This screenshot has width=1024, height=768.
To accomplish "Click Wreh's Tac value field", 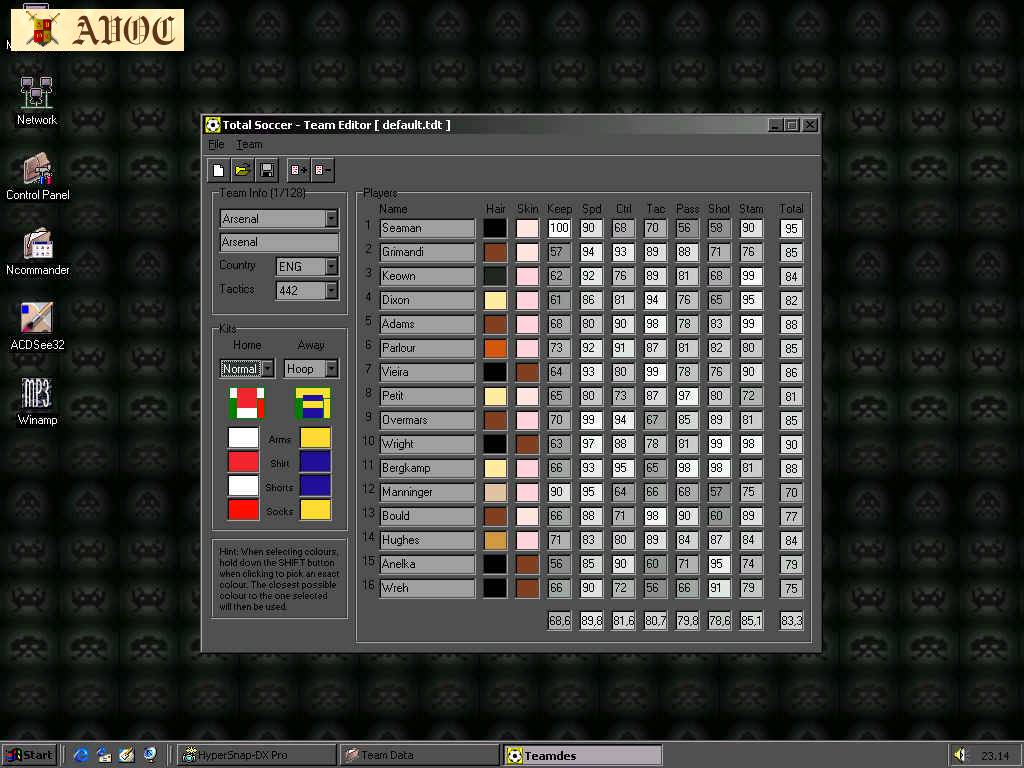I will (x=655, y=588).
